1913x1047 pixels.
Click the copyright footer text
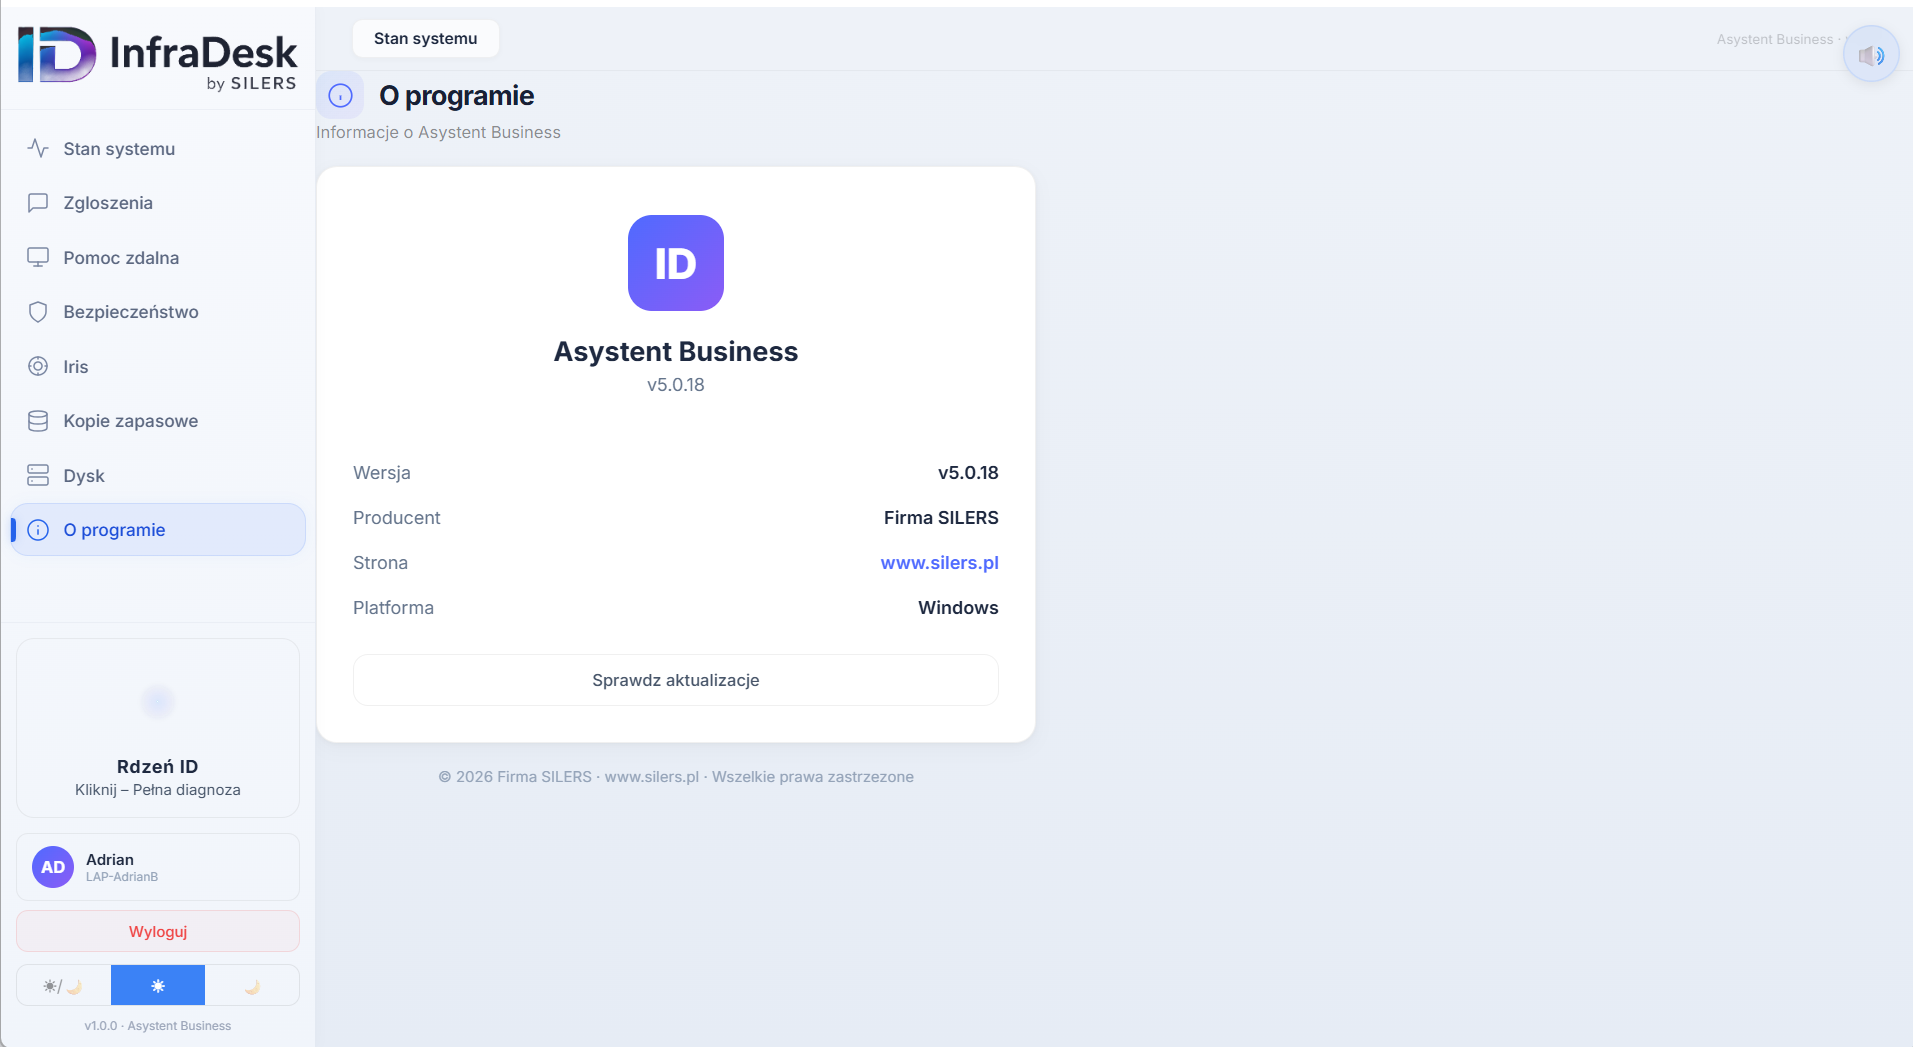tap(676, 777)
